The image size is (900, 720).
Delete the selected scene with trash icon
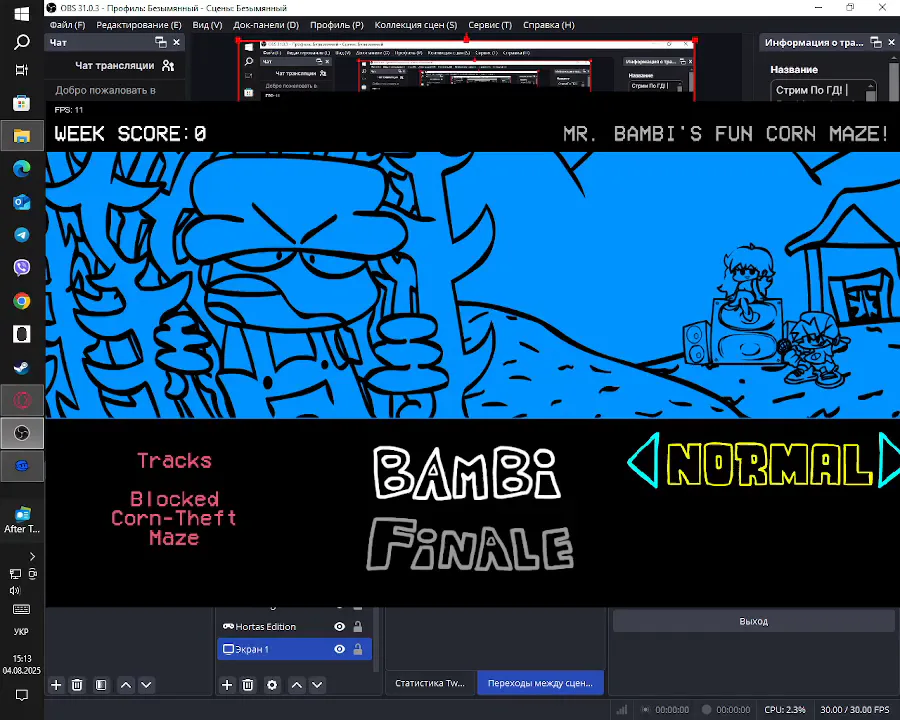[x=77, y=685]
